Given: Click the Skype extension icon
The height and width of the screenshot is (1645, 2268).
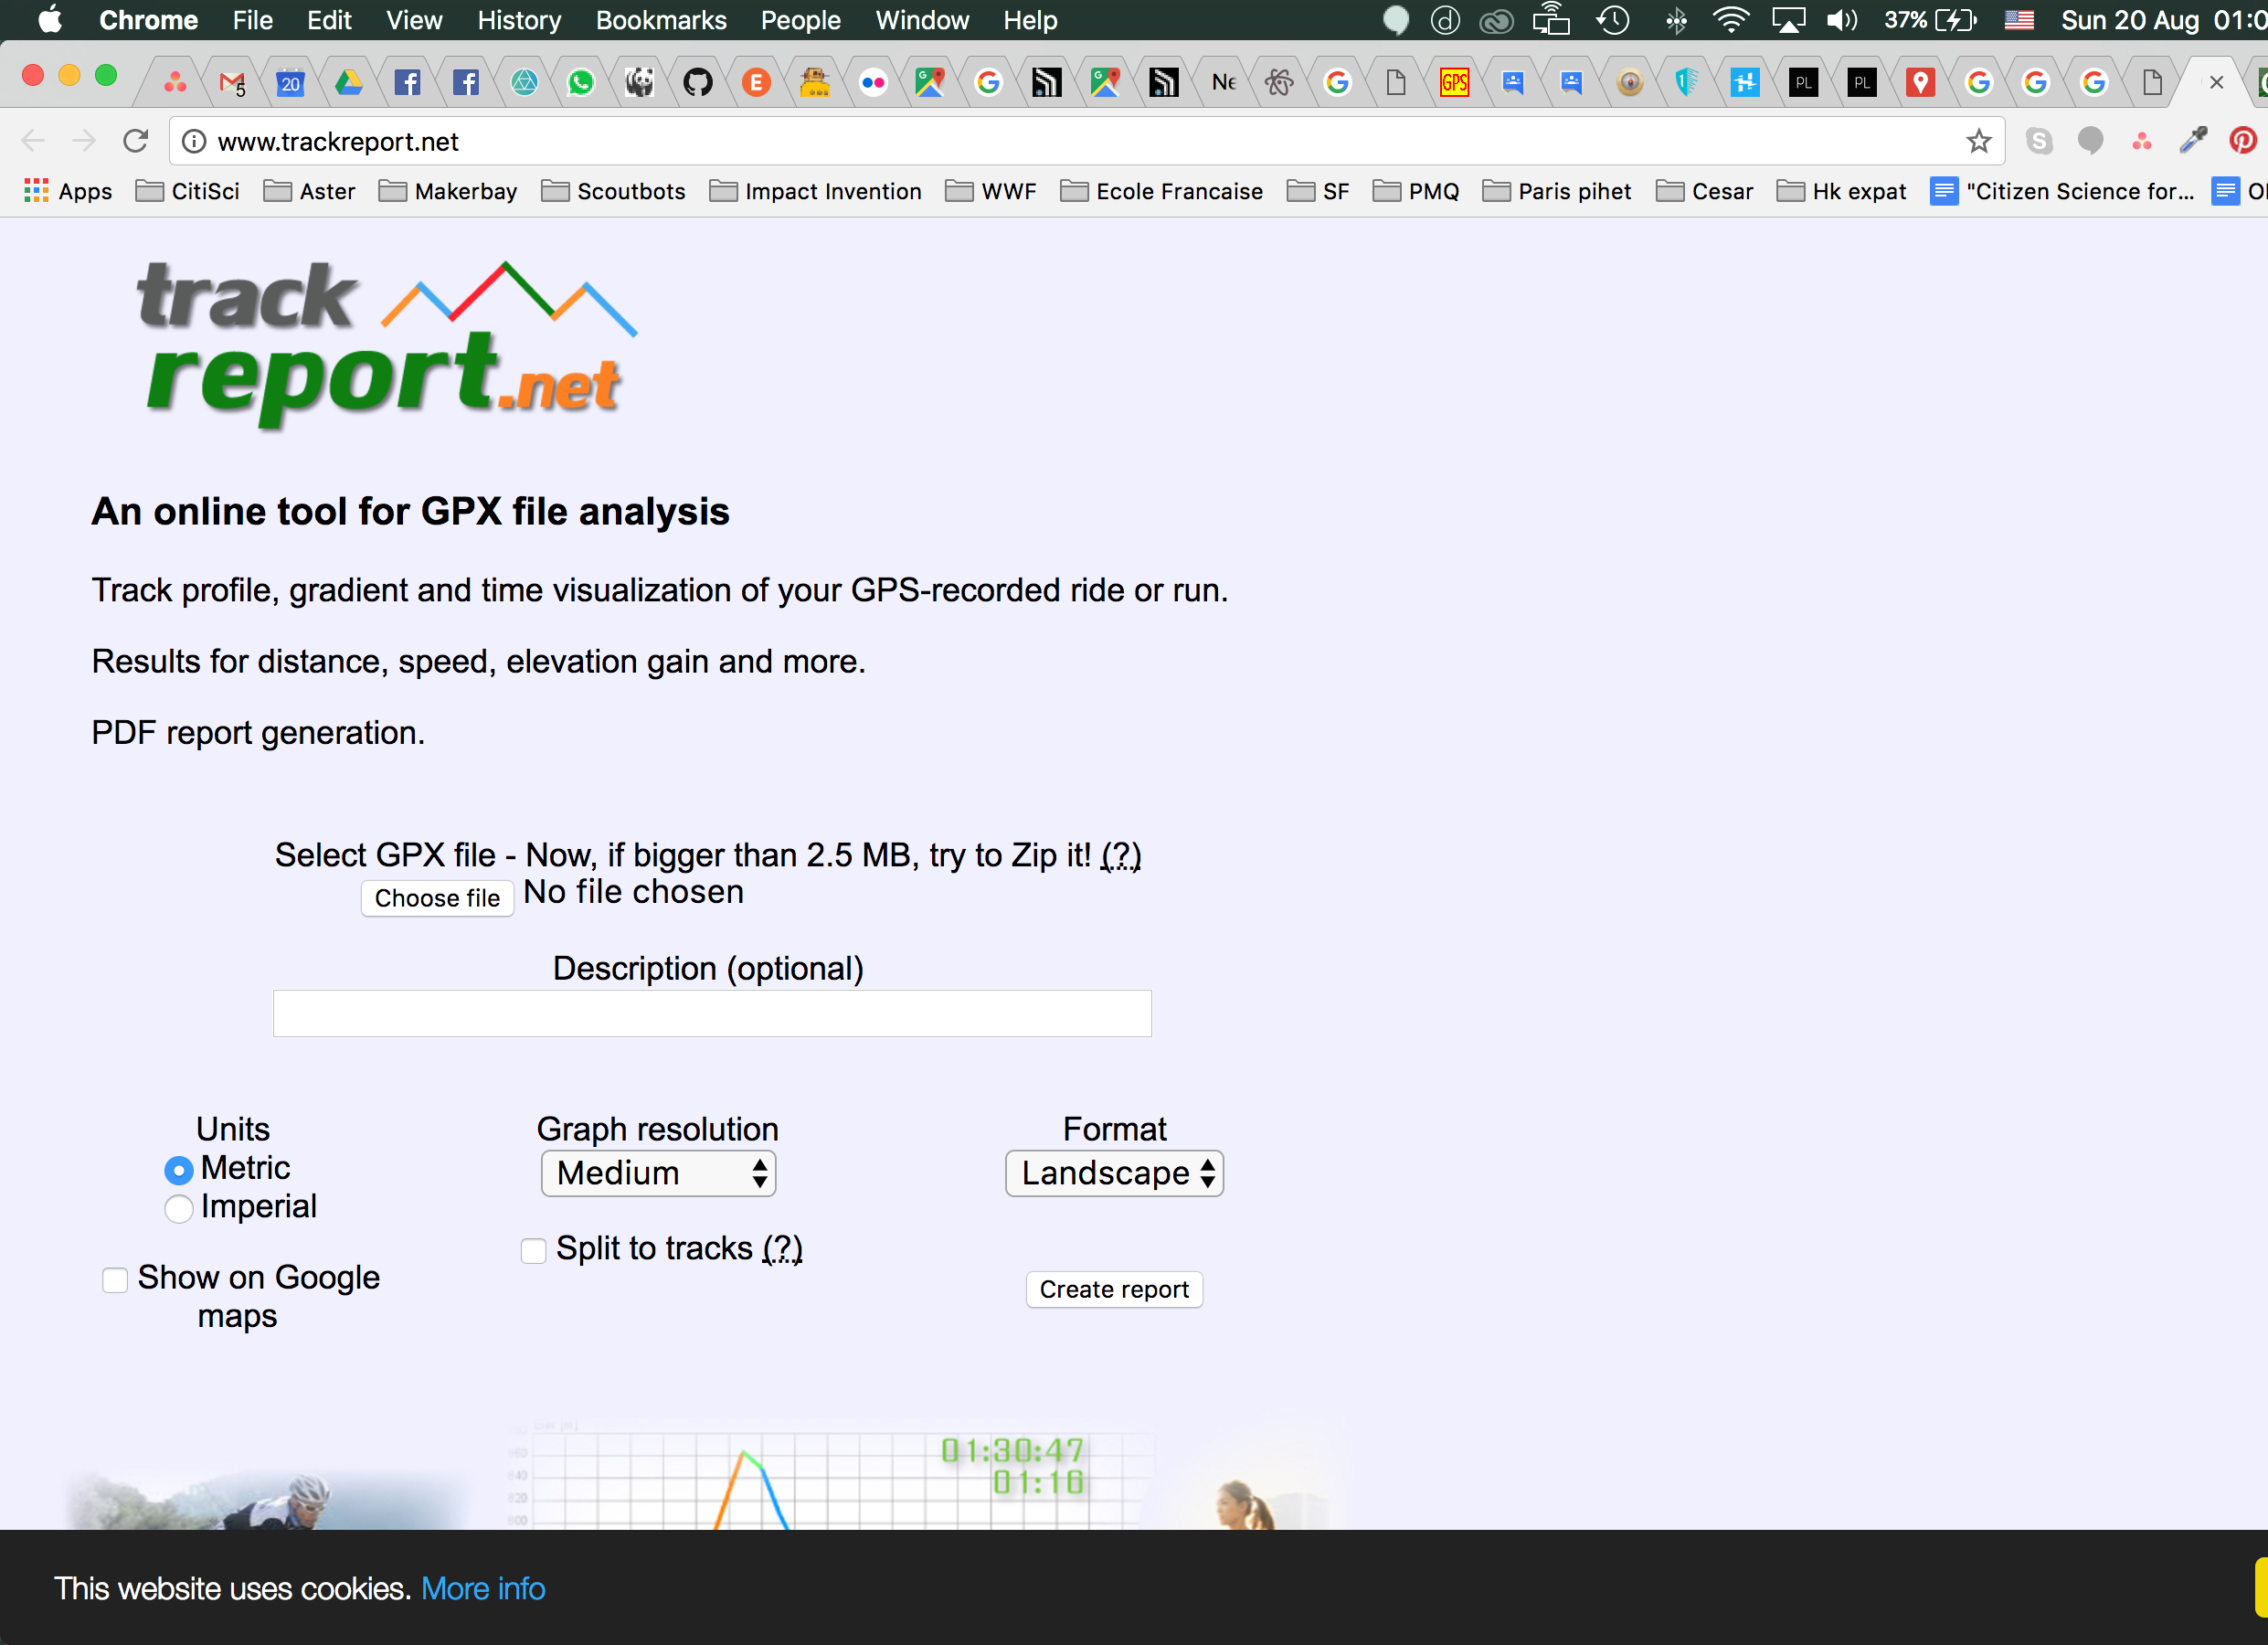Looking at the screenshot, I should tap(2039, 141).
